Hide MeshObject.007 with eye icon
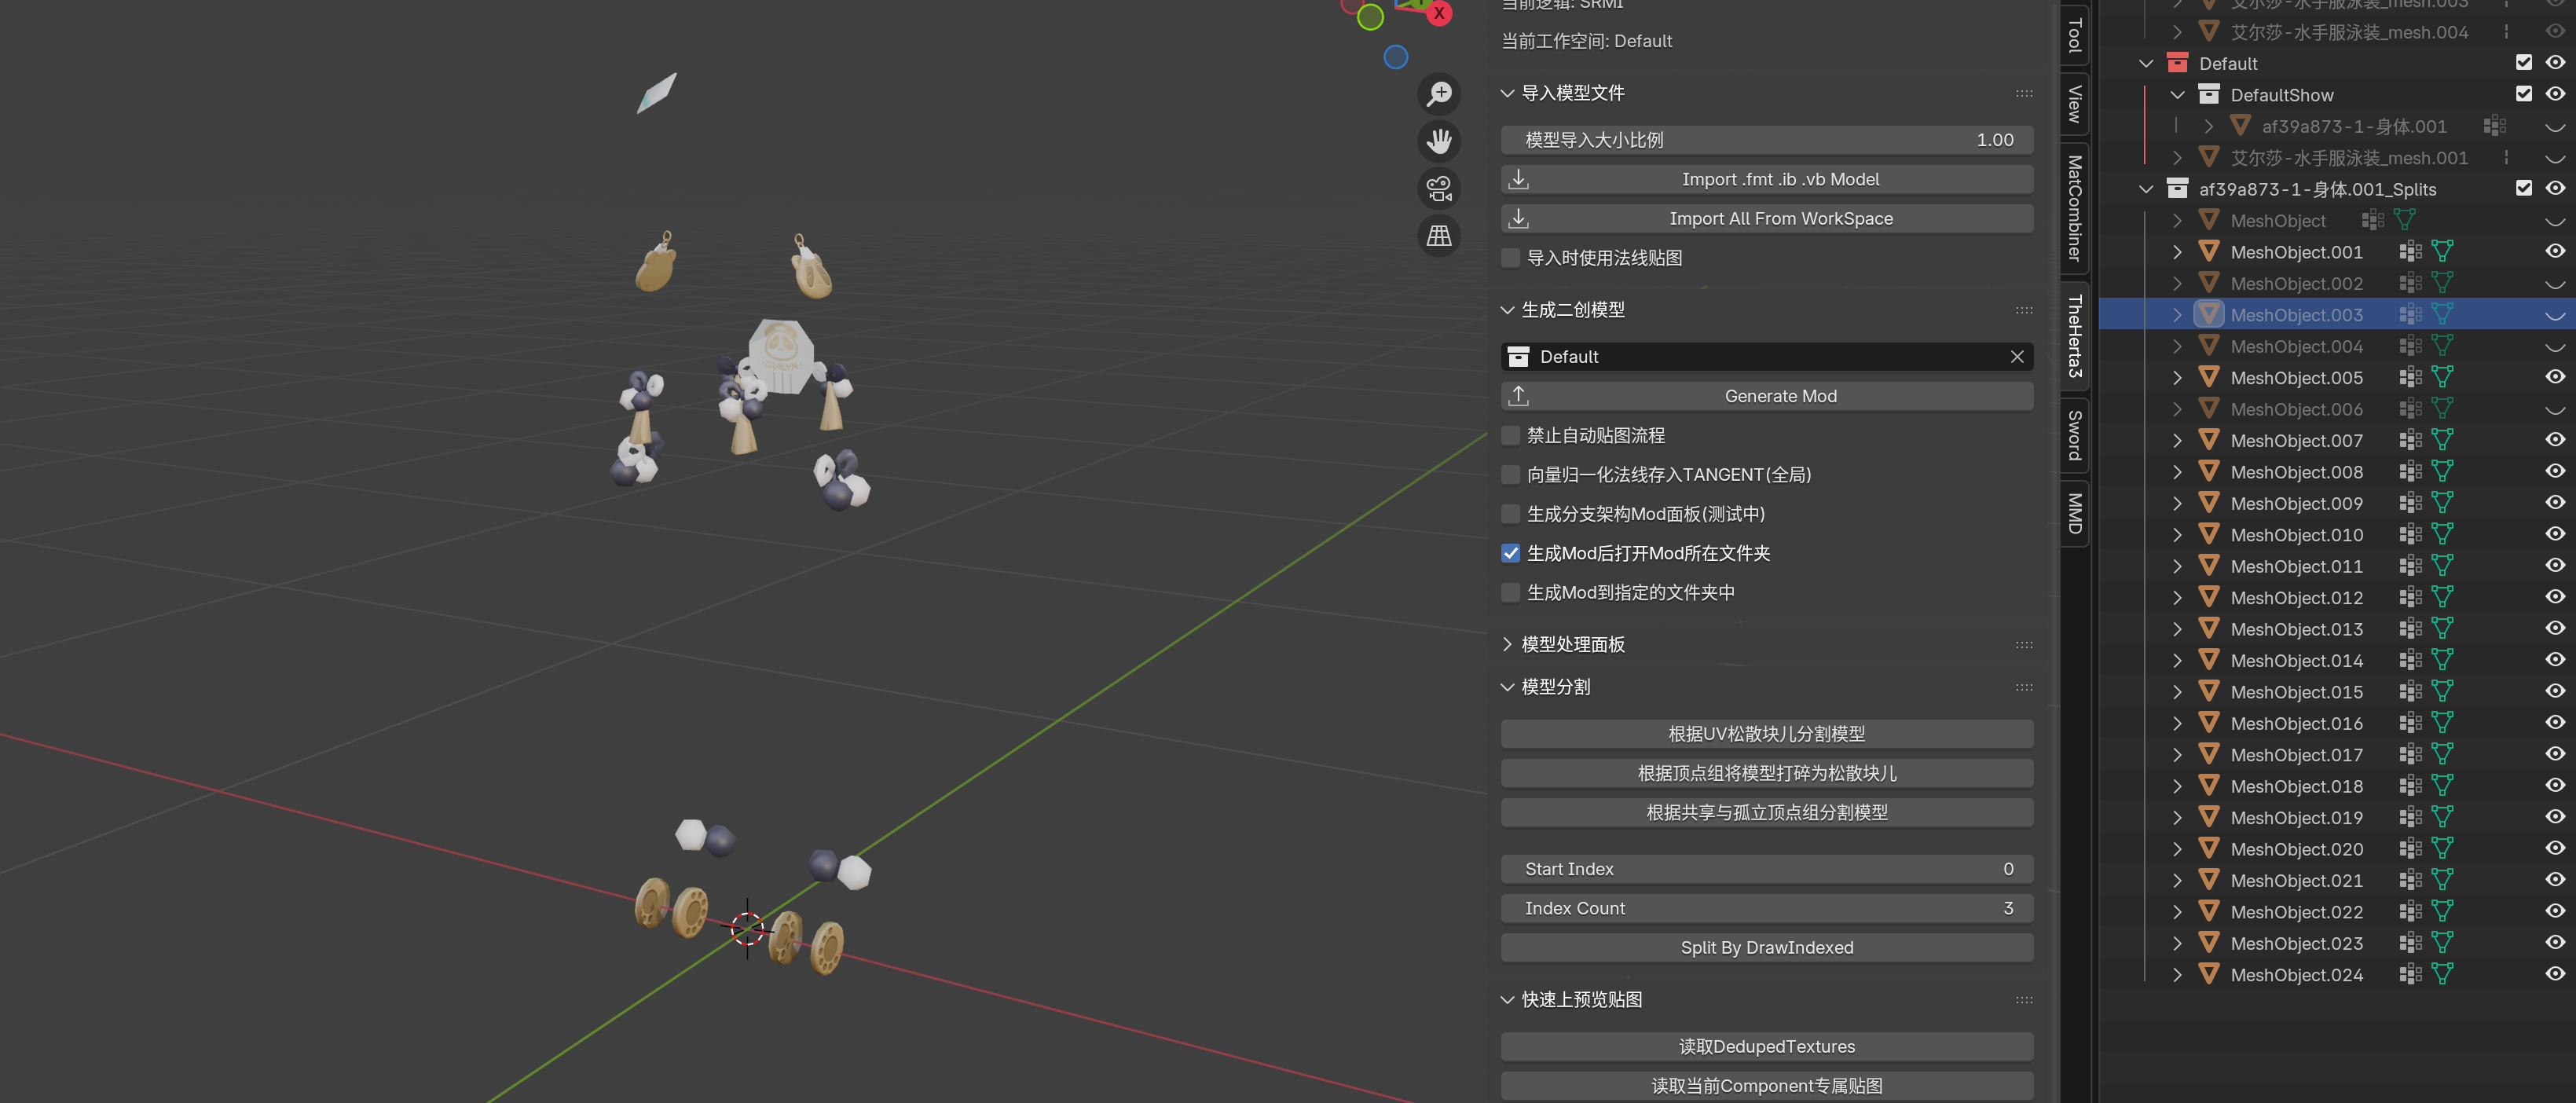Image resolution: width=2576 pixels, height=1103 pixels. (2554, 440)
